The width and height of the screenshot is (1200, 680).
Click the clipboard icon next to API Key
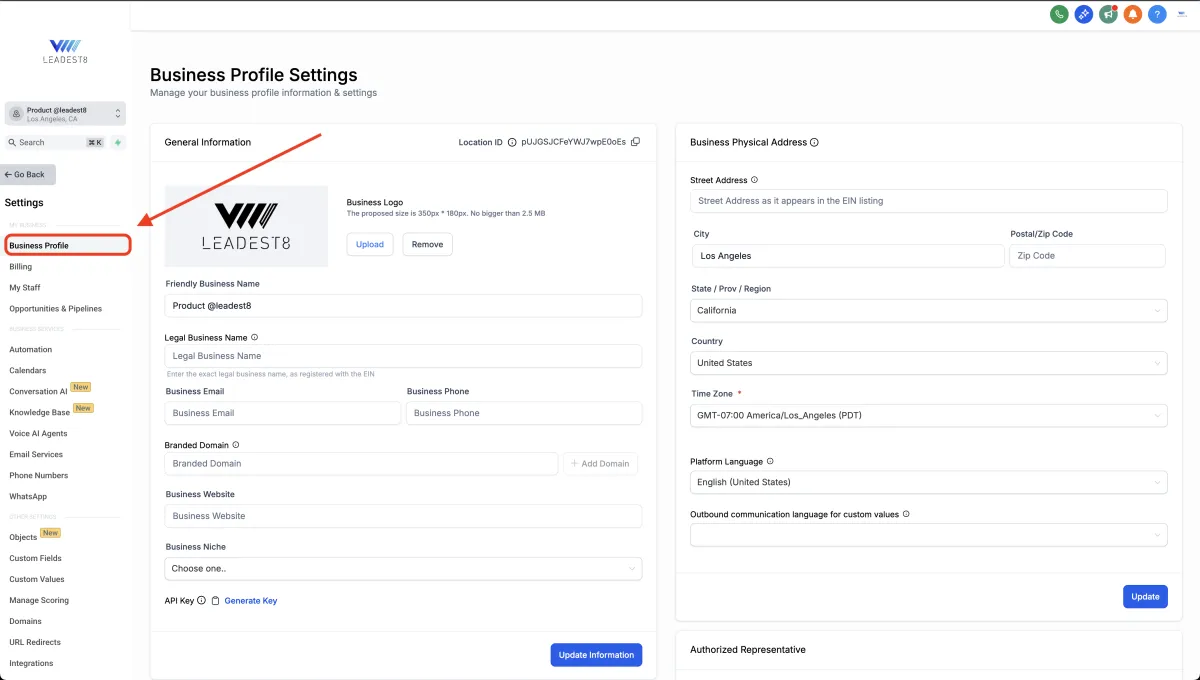215,601
